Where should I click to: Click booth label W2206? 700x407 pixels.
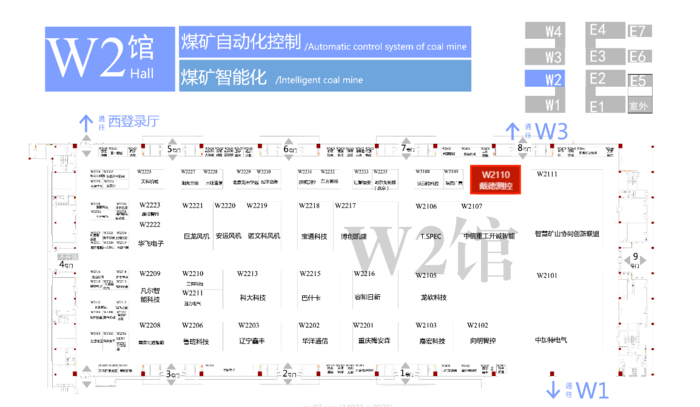click(x=193, y=325)
